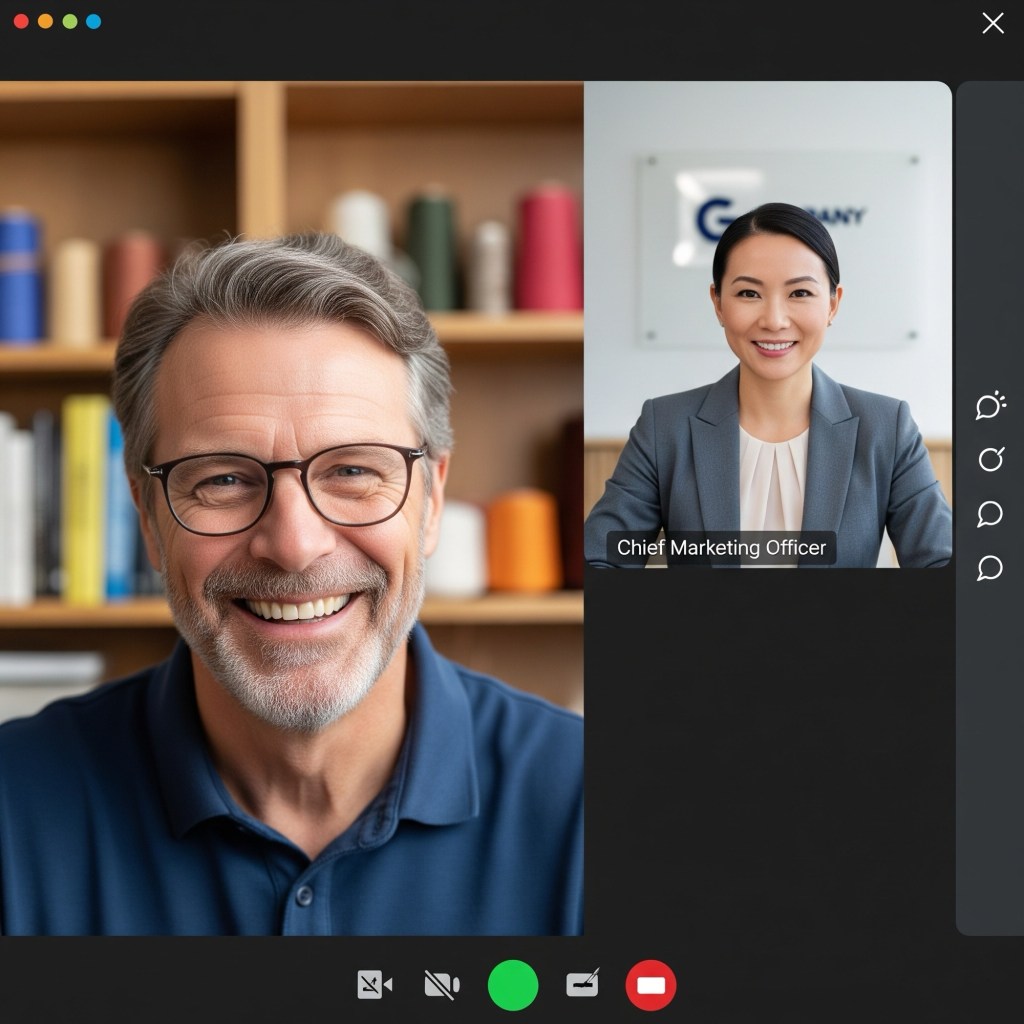Close the window with the X button
This screenshot has height=1024, width=1024.
click(992, 23)
